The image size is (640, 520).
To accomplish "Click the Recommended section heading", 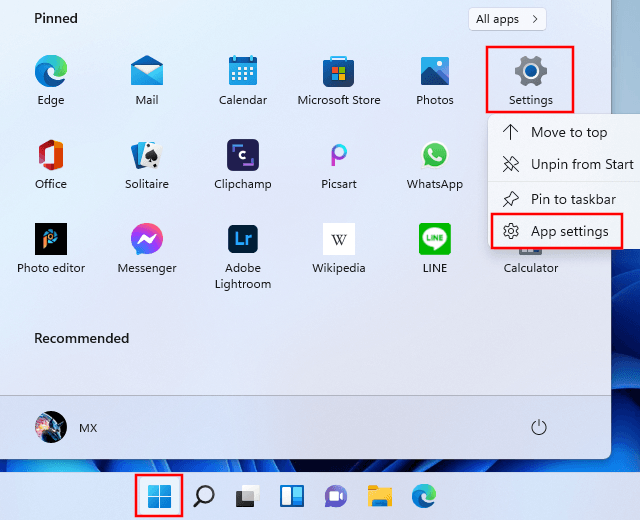I will [82, 338].
